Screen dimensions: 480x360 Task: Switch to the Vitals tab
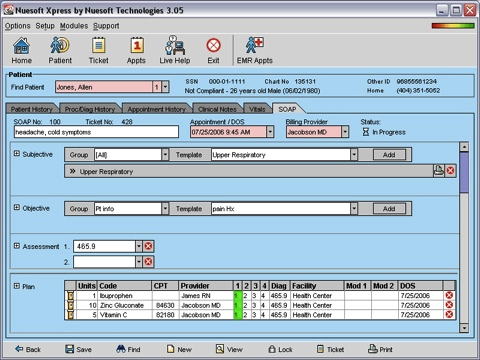(257, 109)
